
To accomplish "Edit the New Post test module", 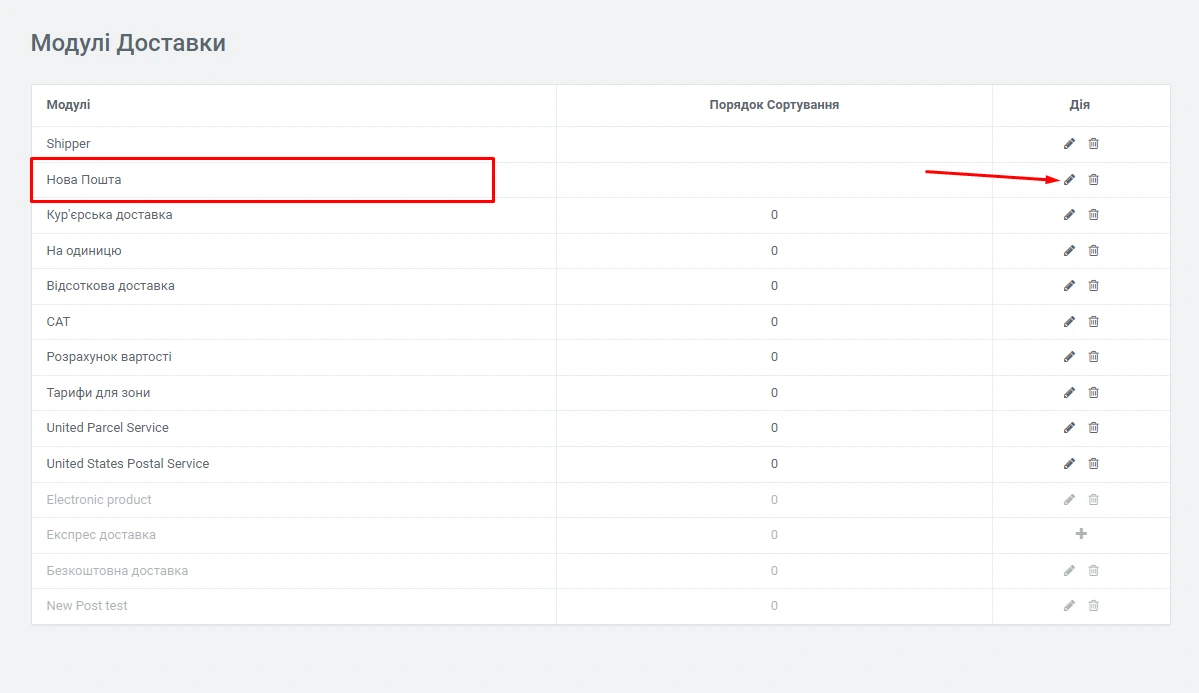I will [x=1069, y=606].
